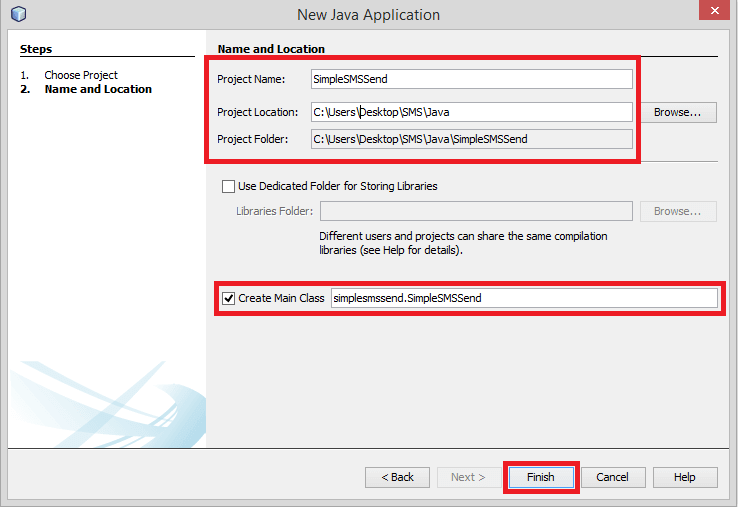Open Help for this wizard
Viewport: 738px width, 507px height.
point(684,477)
